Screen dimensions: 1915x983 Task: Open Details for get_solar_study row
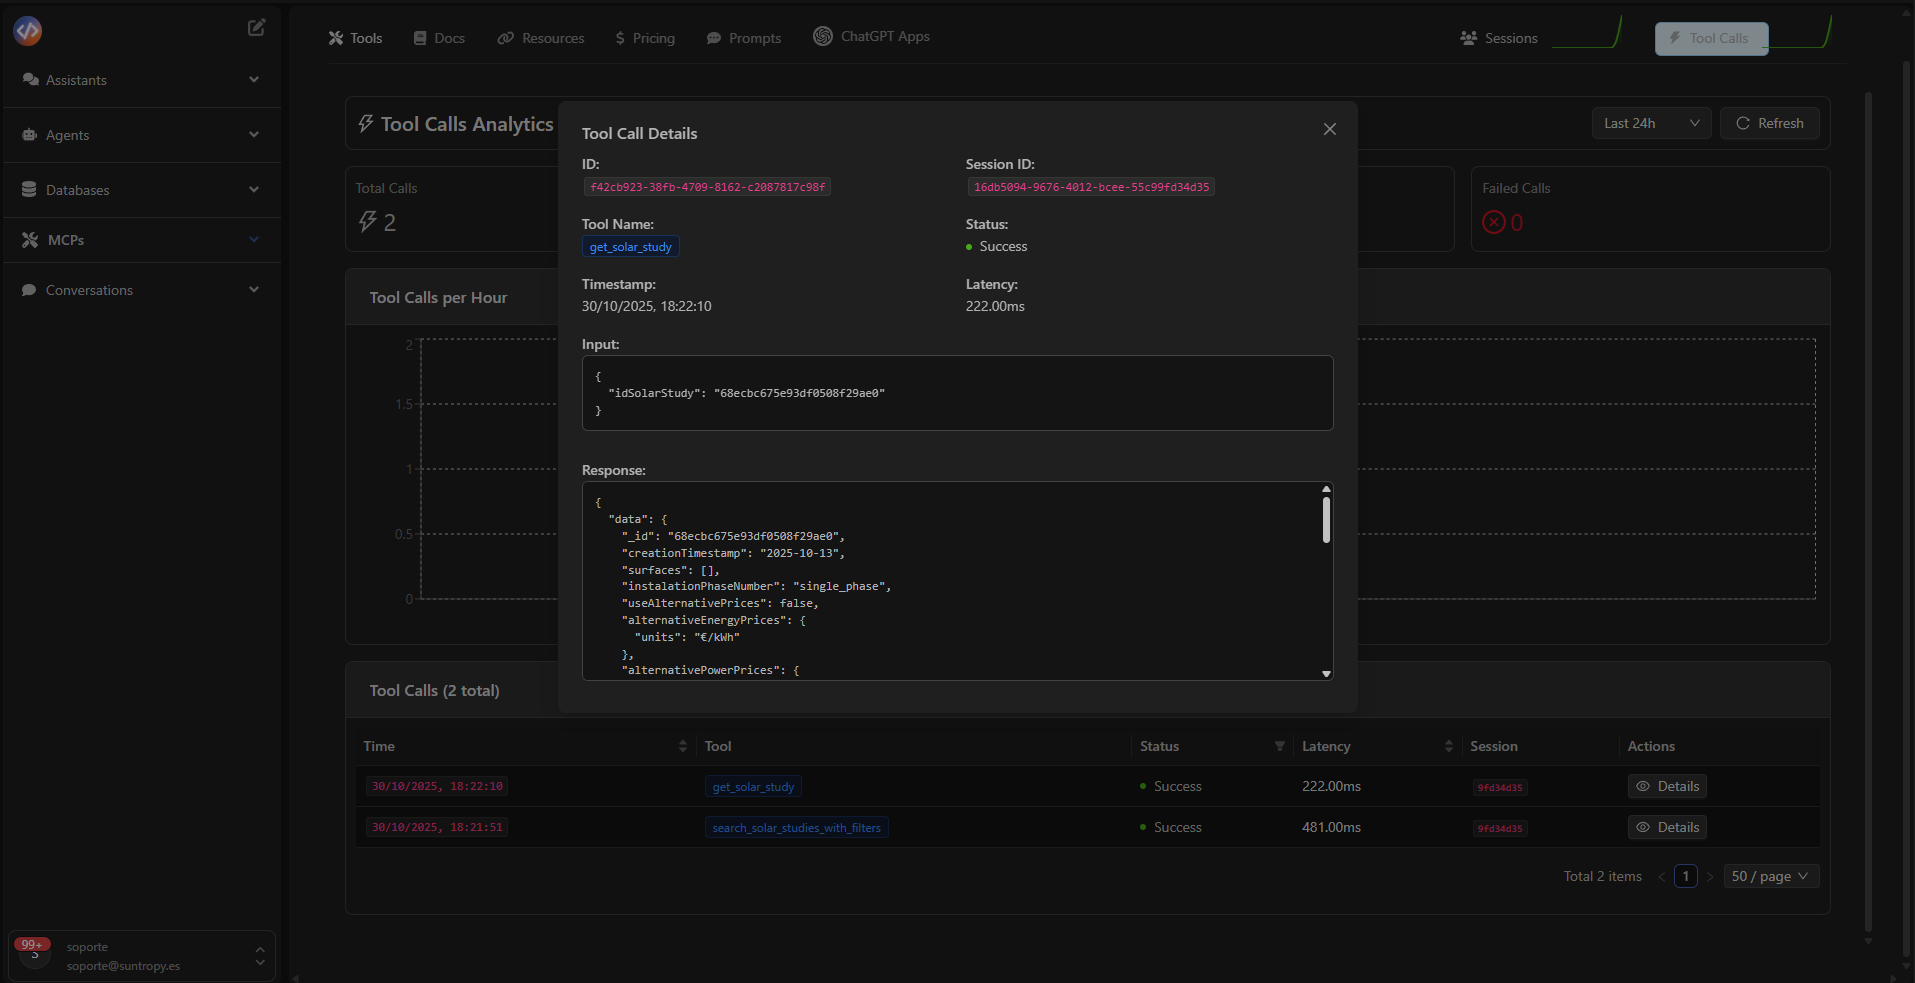coord(1667,786)
